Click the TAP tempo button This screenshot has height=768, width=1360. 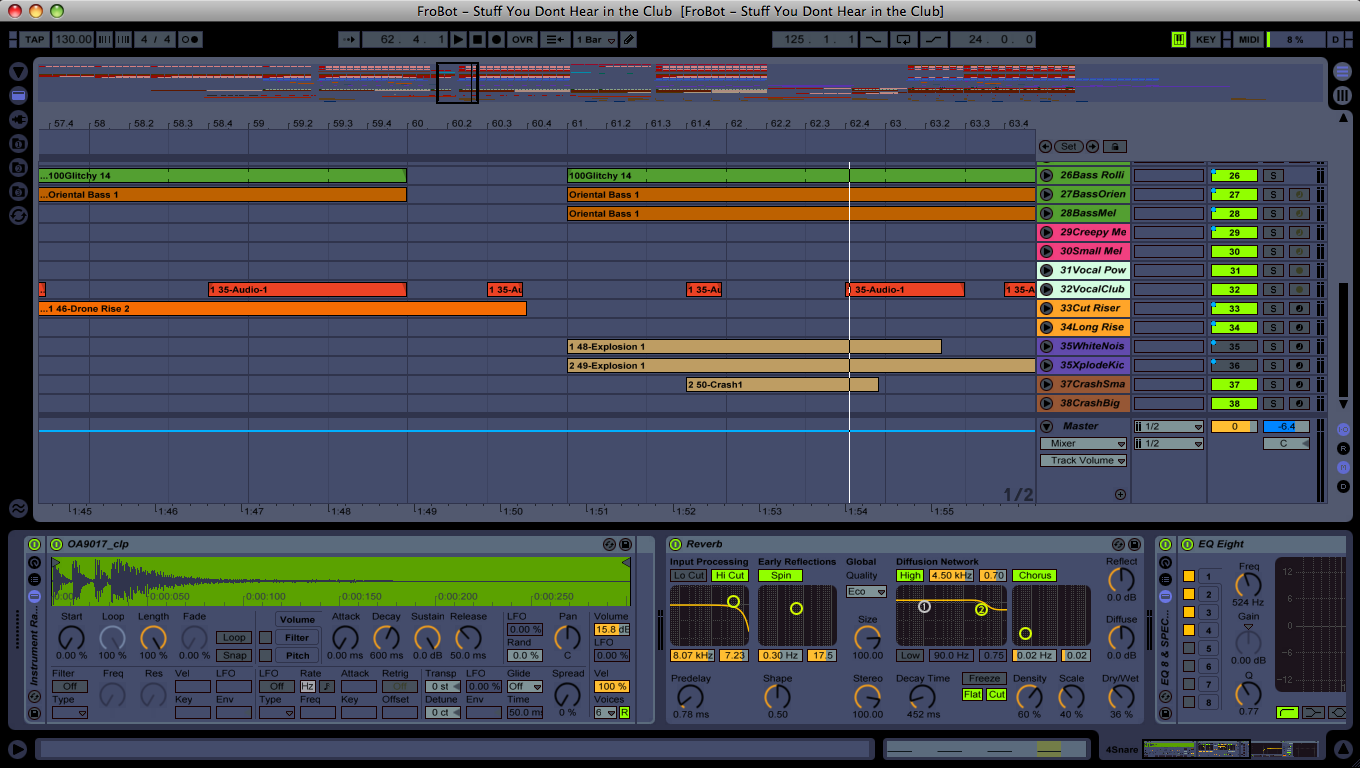(x=34, y=40)
